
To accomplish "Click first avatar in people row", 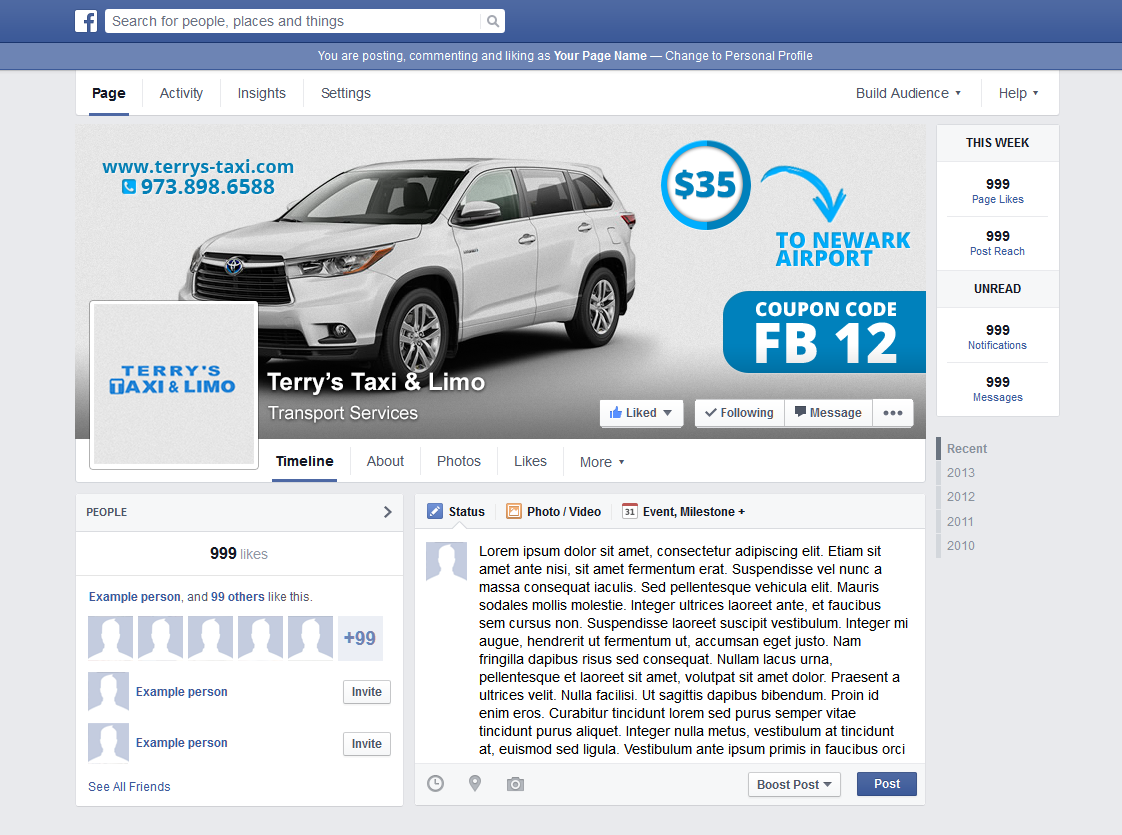I will (110, 638).
